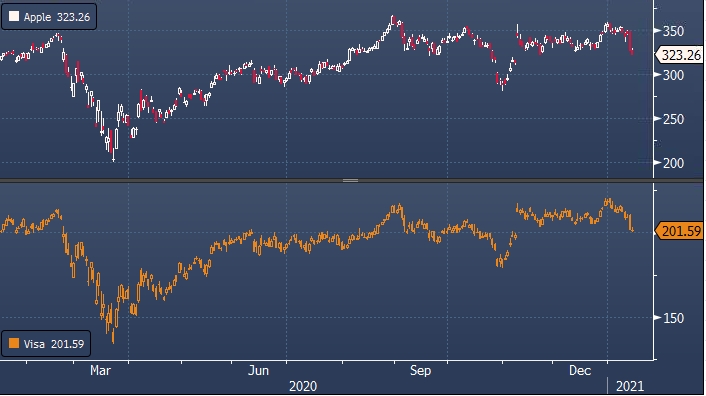Viewport: 706px width, 396px height.
Task: Click the white Apple legend color swatch
Action: tap(14, 17)
